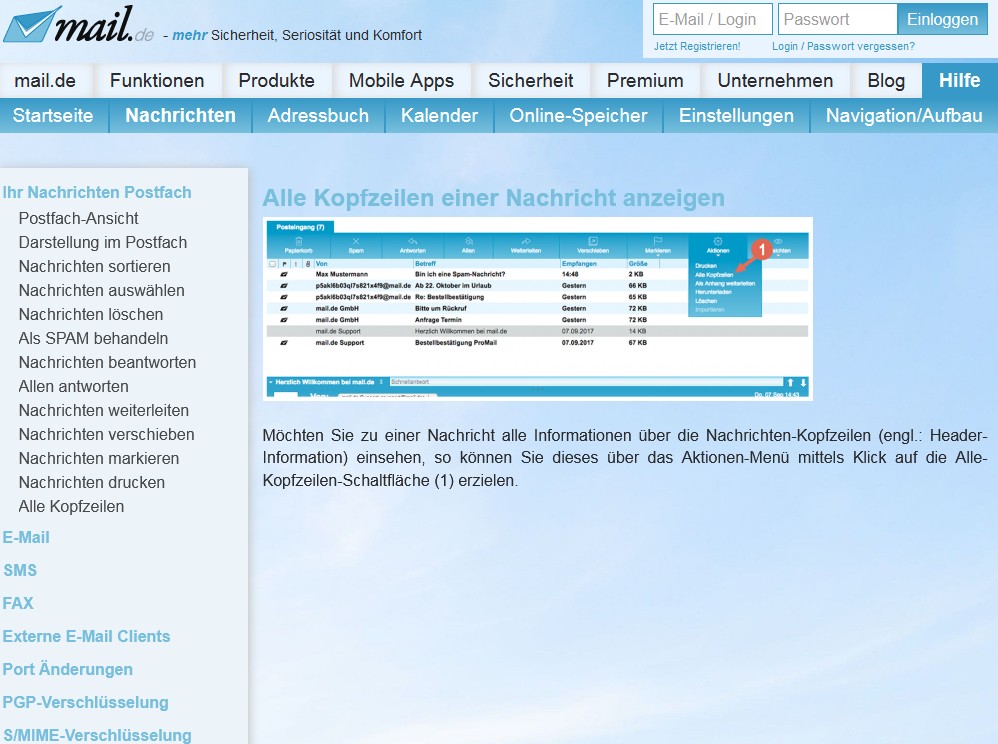This screenshot has width=998, height=744.
Task: Open Allen antworten topic
Action: [x=73, y=386]
